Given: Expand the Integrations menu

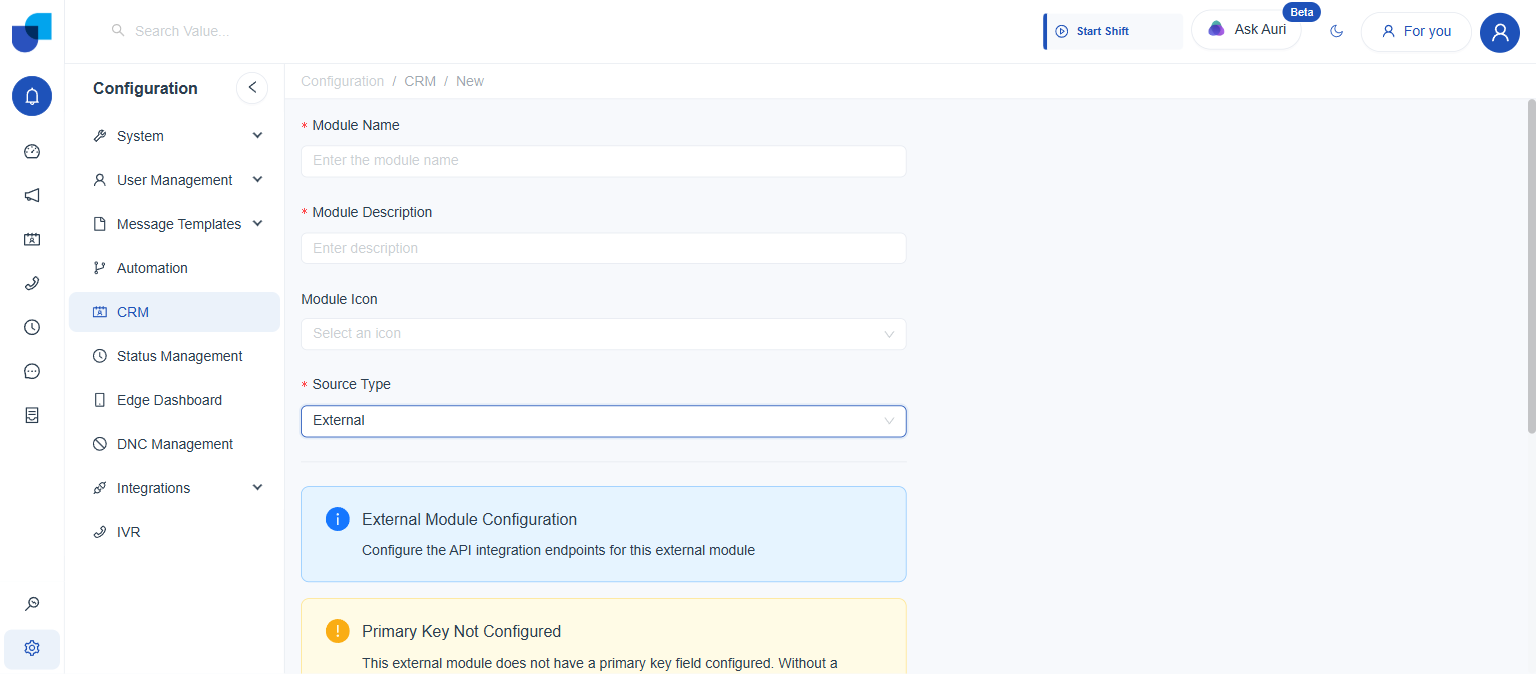Looking at the screenshot, I should tap(174, 488).
